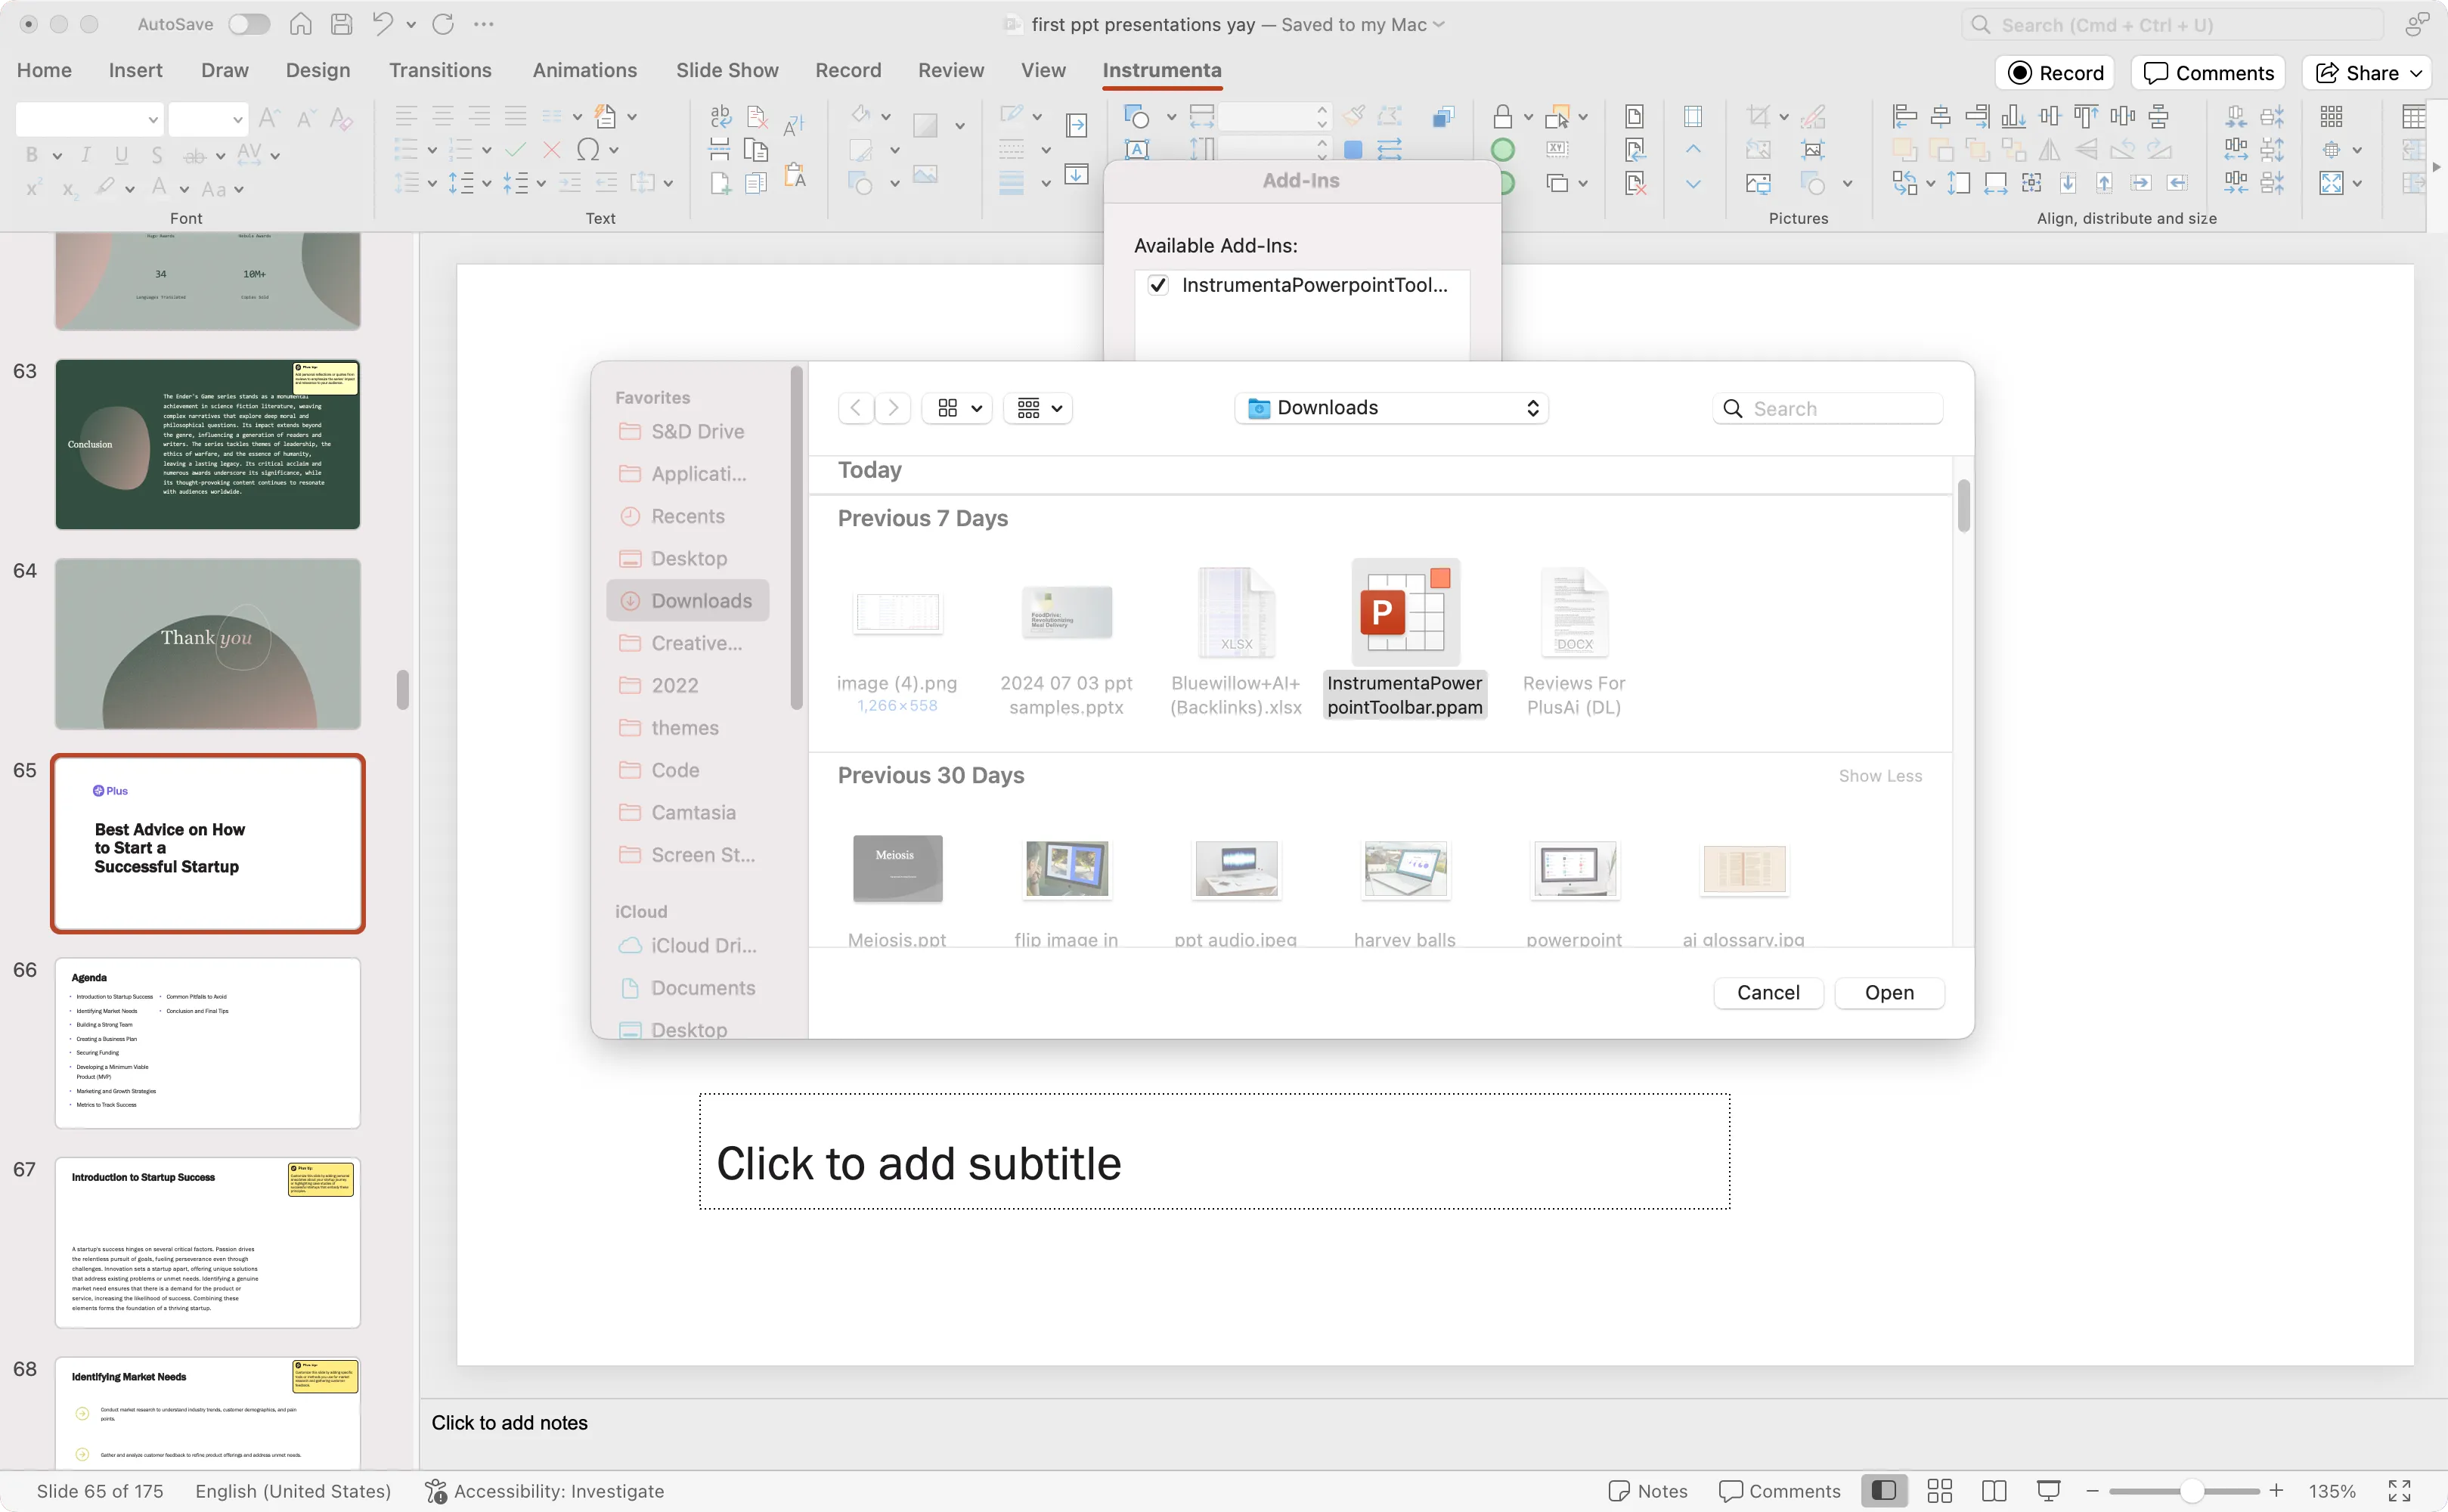2448x1512 pixels.
Task: Open the item grouping dropdown in file dialog
Action: click(x=1037, y=408)
